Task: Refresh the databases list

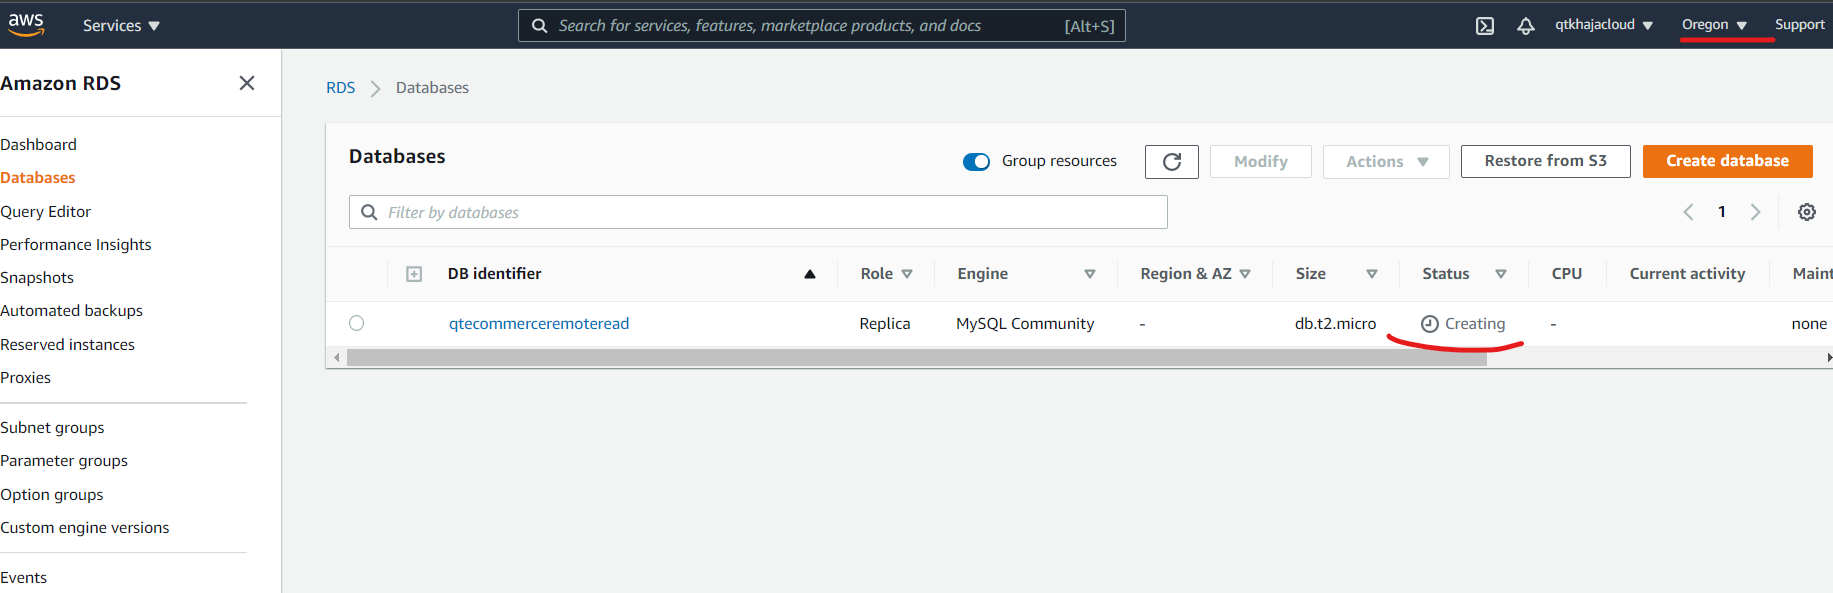Action: pyautogui.click(x=1172, y=161)
